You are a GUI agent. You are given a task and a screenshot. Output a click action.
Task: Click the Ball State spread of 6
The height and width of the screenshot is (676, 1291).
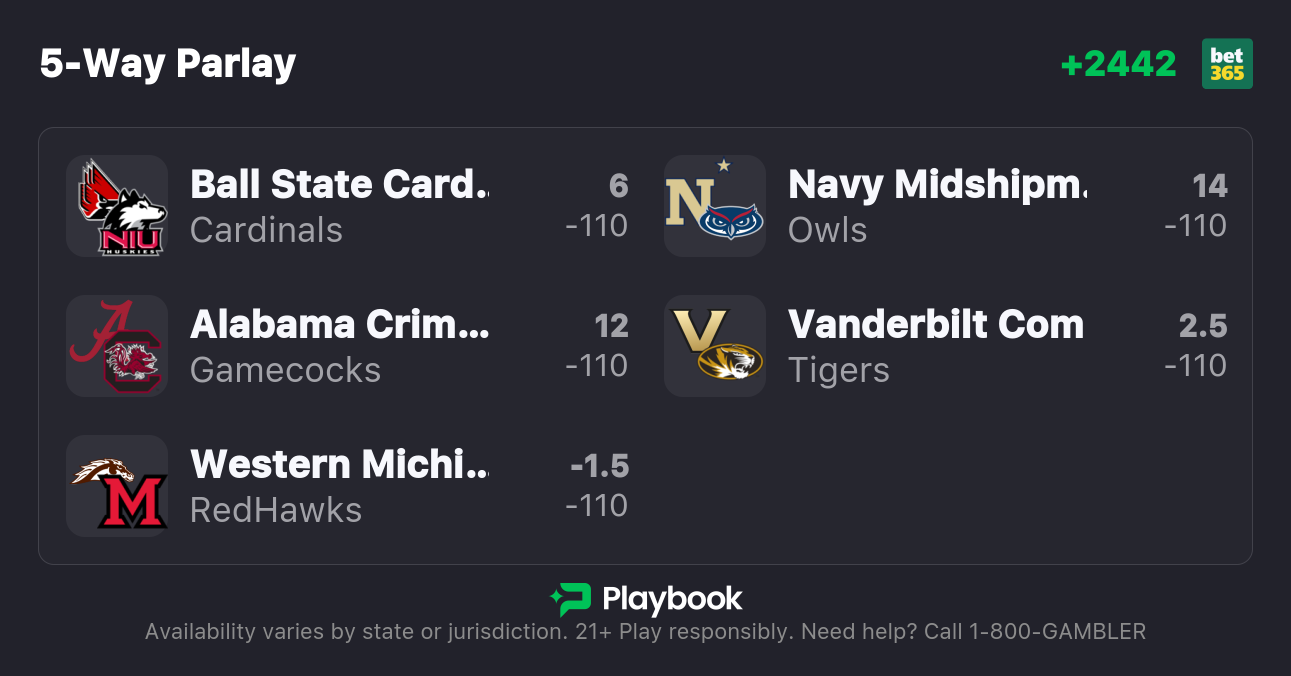tap(618, 186)
